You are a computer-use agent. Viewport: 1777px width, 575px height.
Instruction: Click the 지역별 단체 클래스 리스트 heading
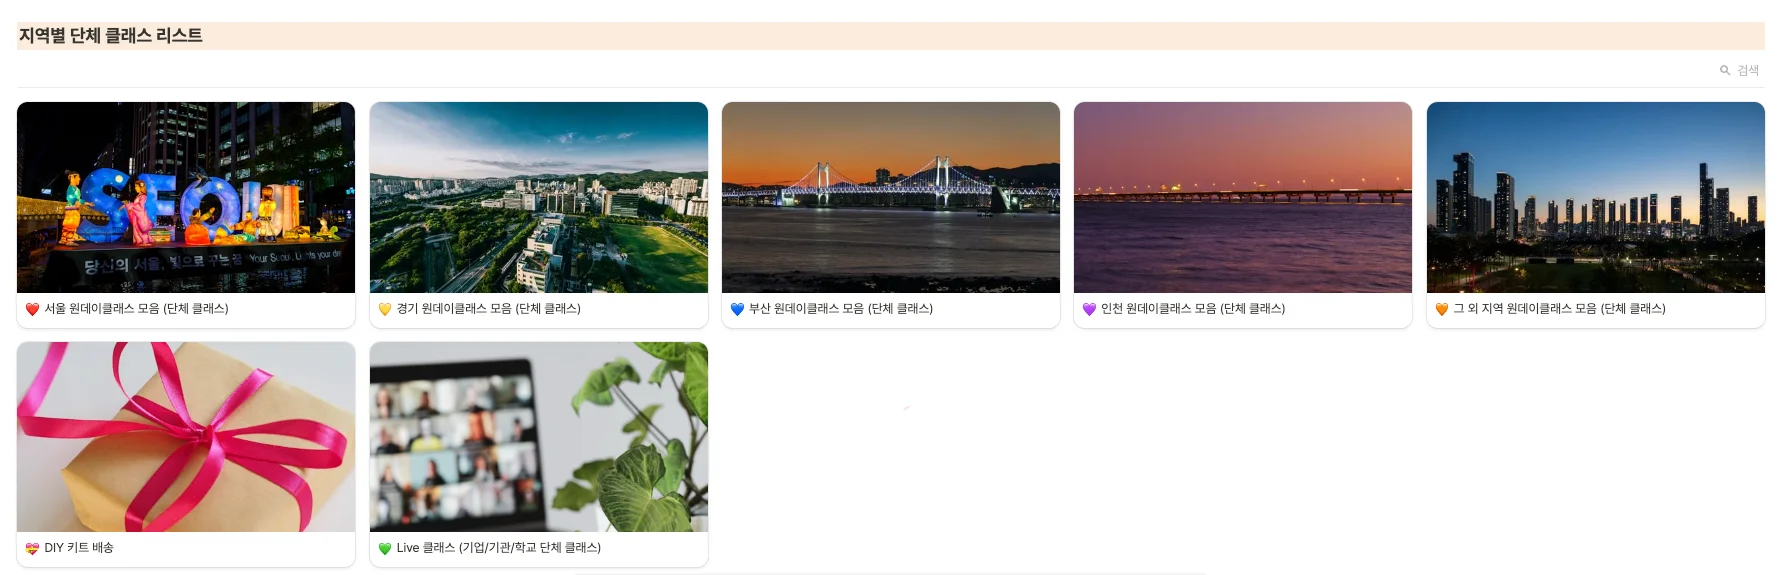pos(111,36)
